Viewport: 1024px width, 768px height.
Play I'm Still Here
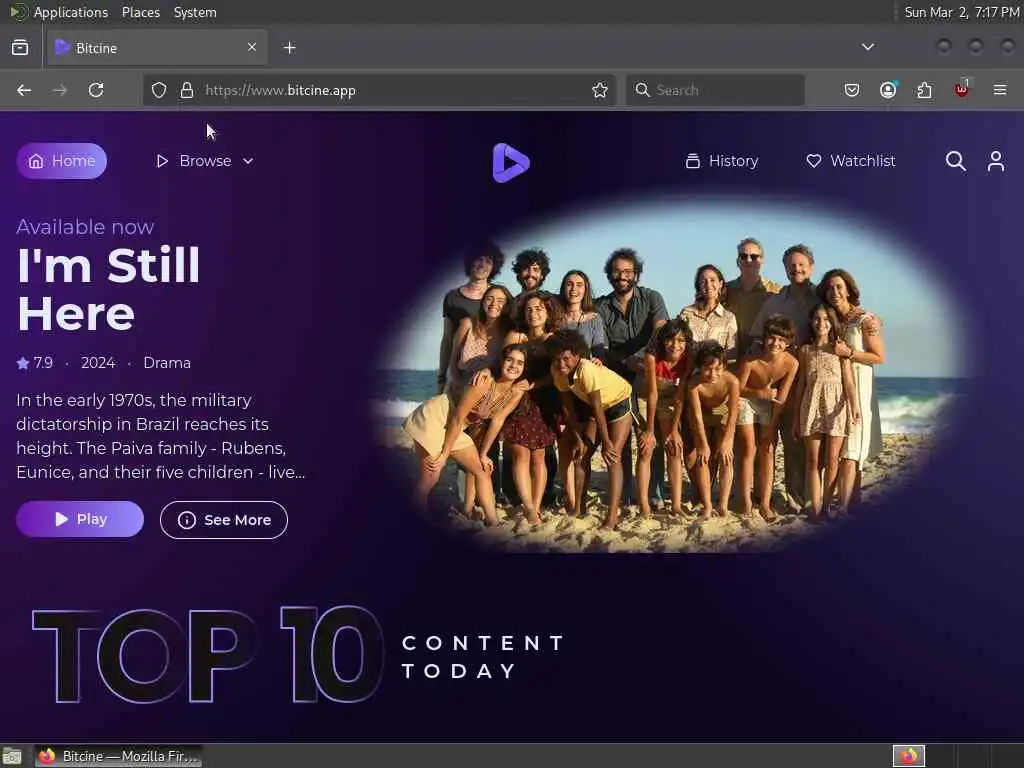click(x=80, y=519)
